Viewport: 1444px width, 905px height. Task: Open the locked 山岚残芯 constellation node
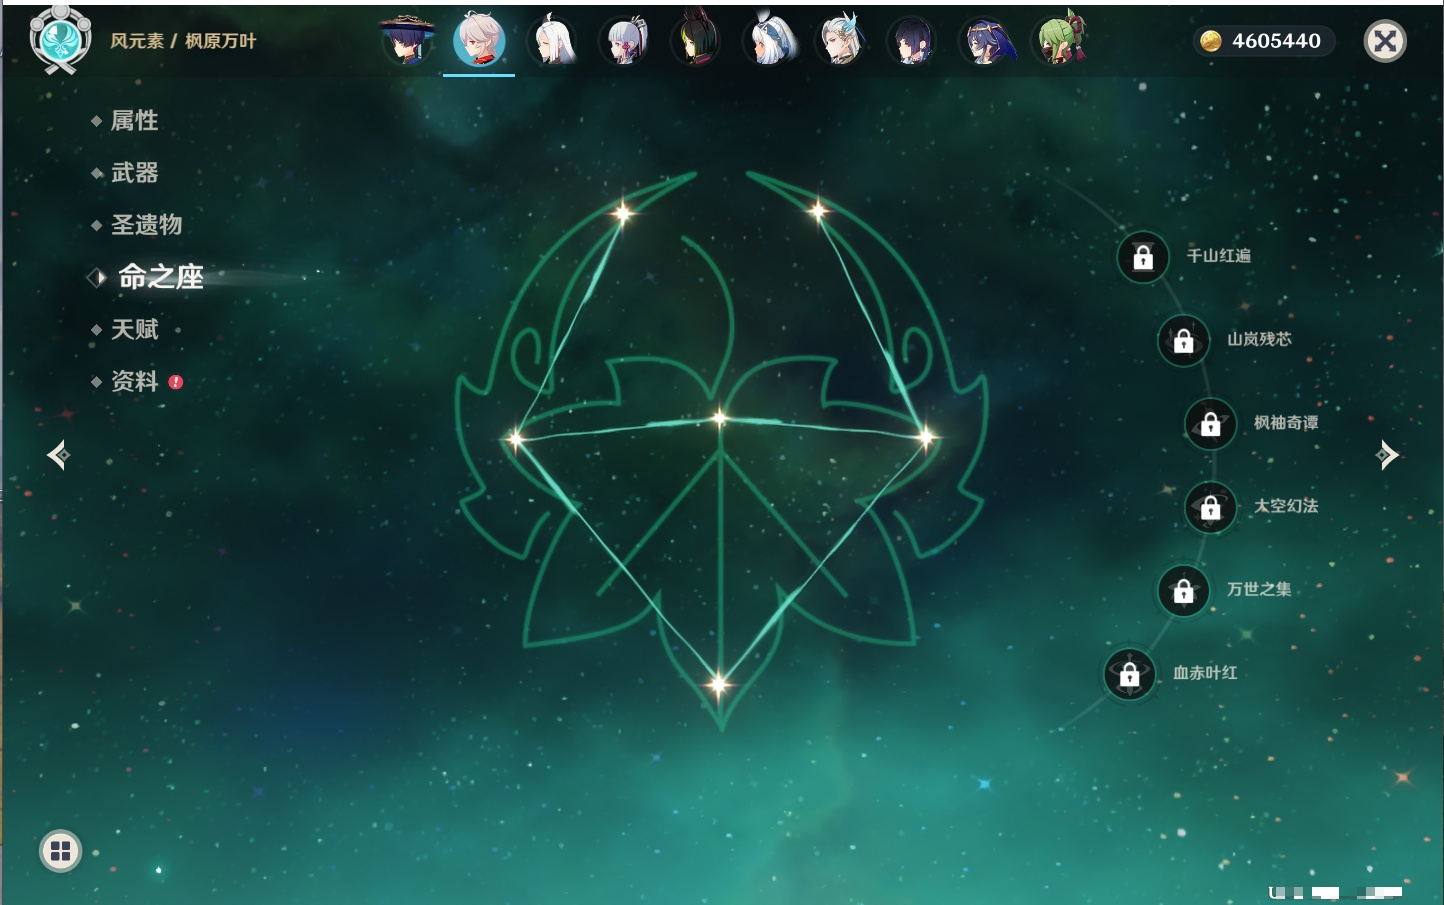pos(1184,340)
